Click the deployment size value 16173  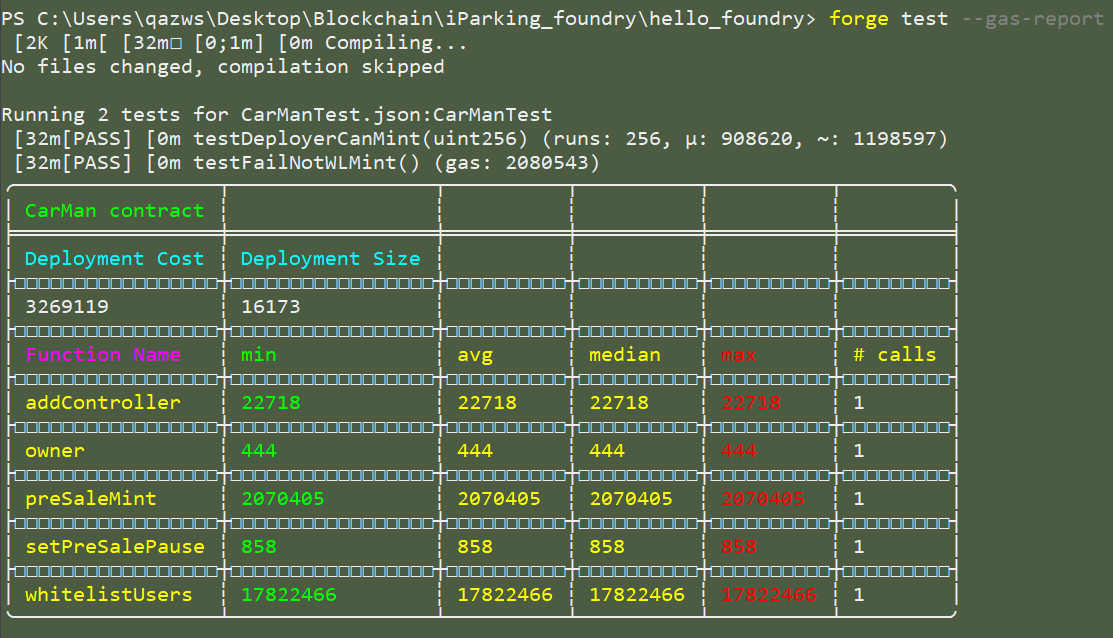(x=270, y=307)
